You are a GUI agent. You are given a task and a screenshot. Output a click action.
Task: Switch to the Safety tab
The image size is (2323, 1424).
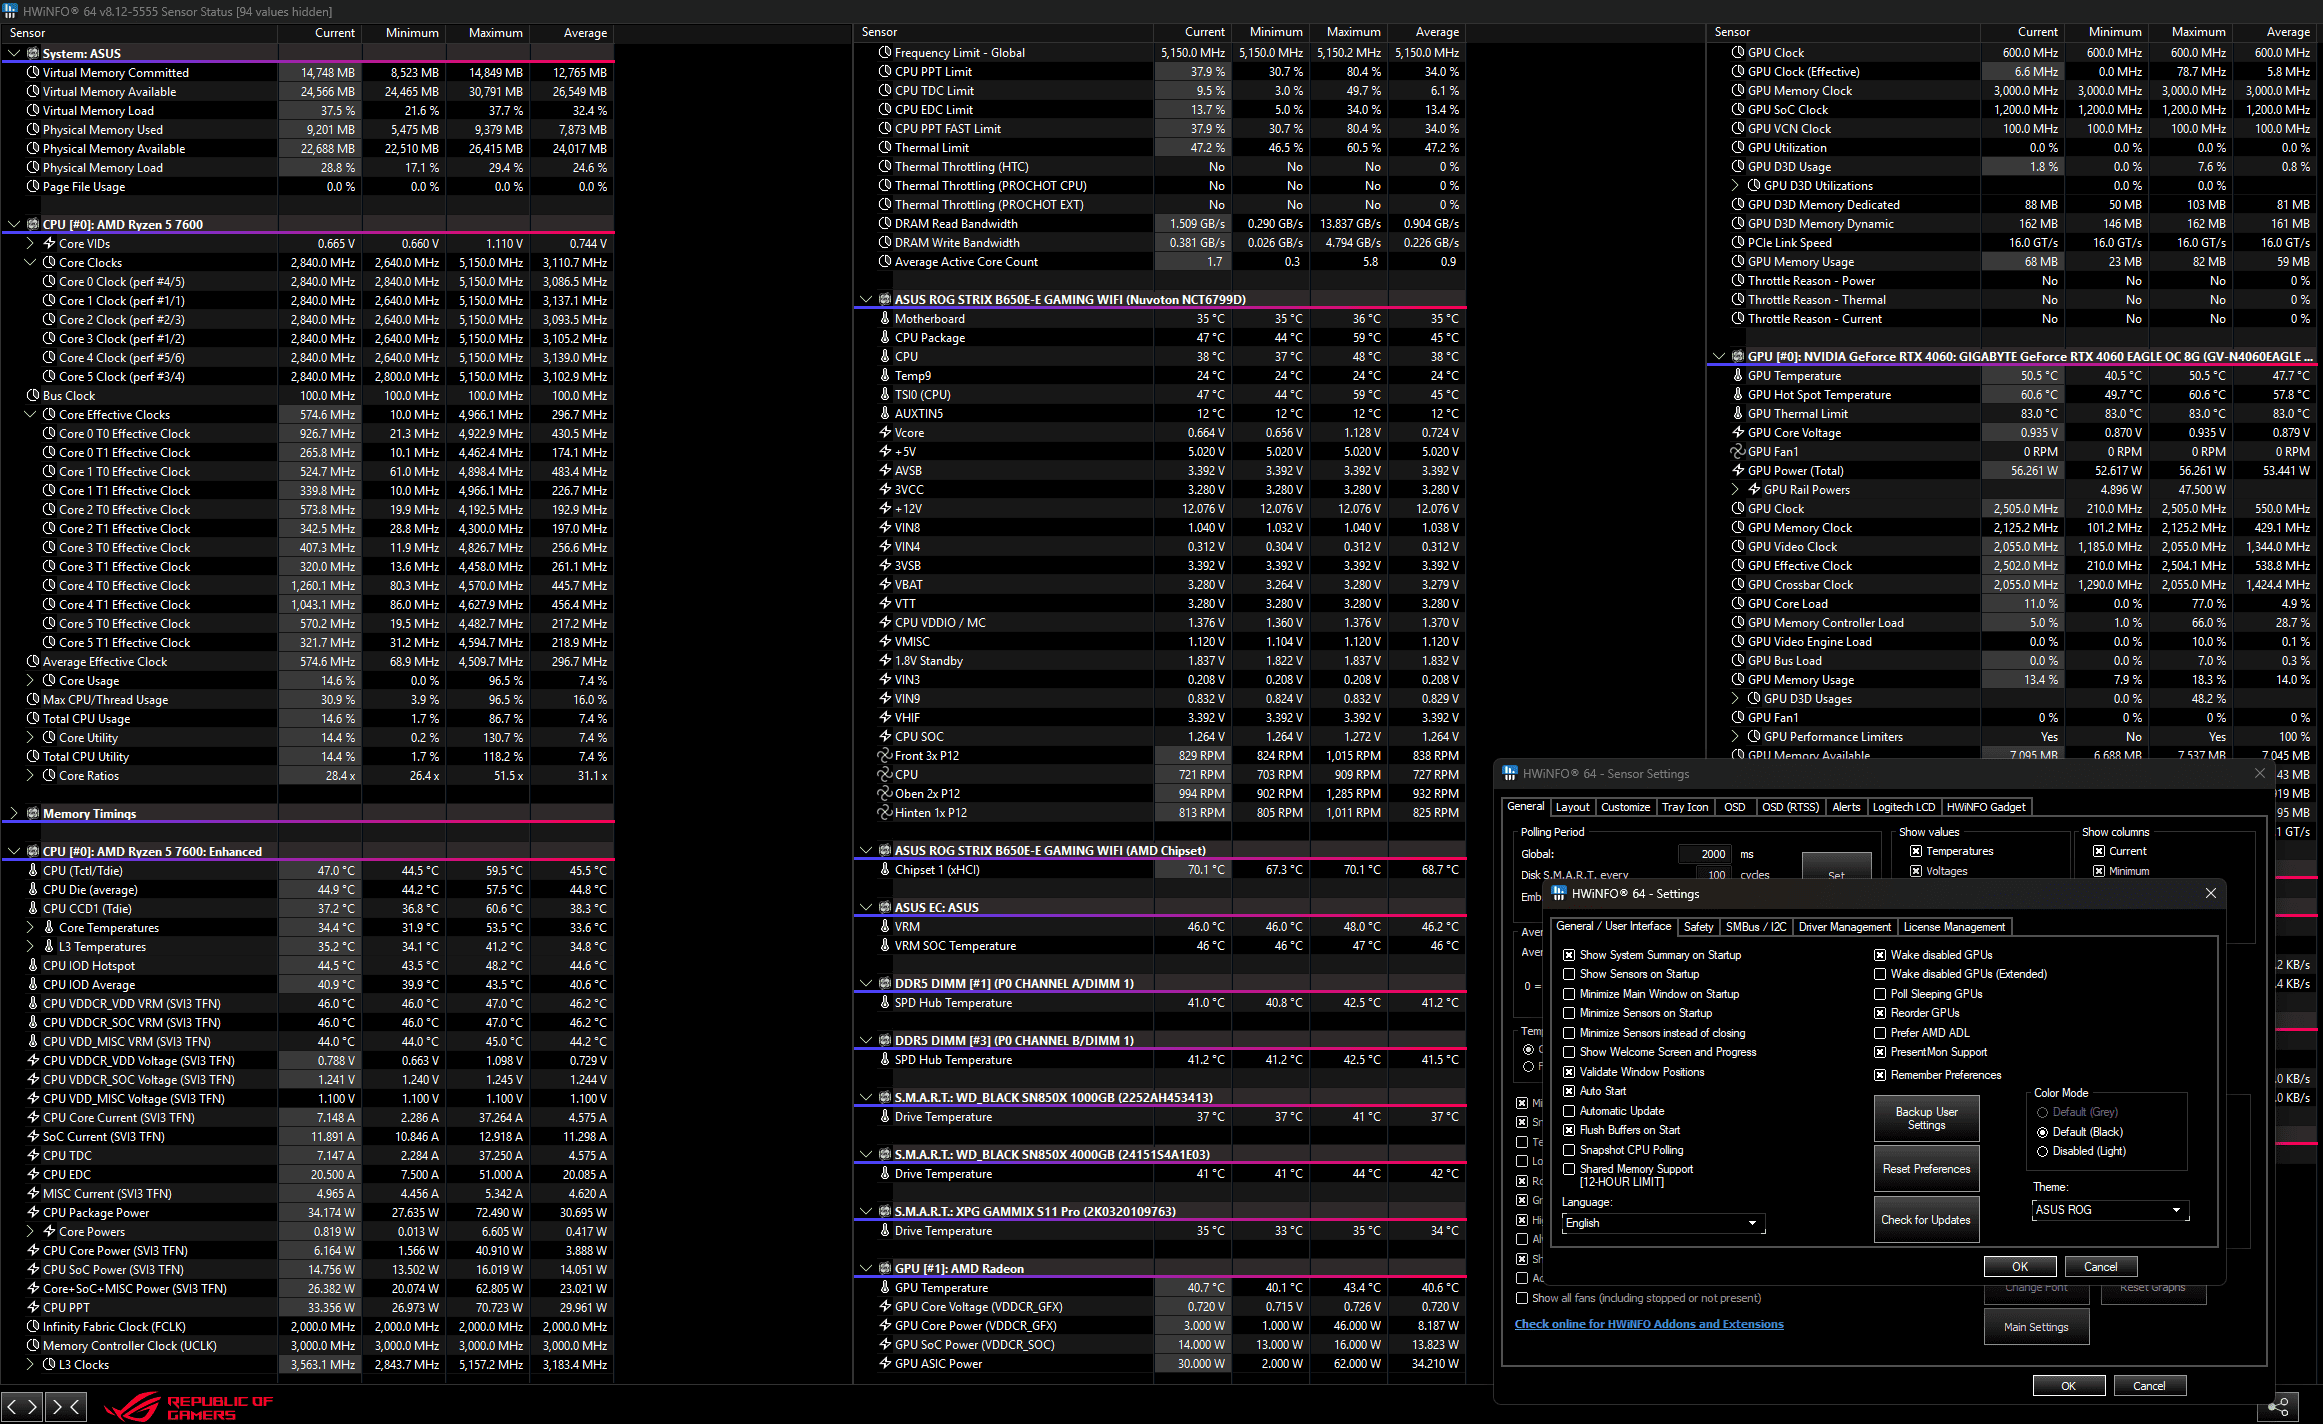pyautogui.click(x=1698, y=927)
